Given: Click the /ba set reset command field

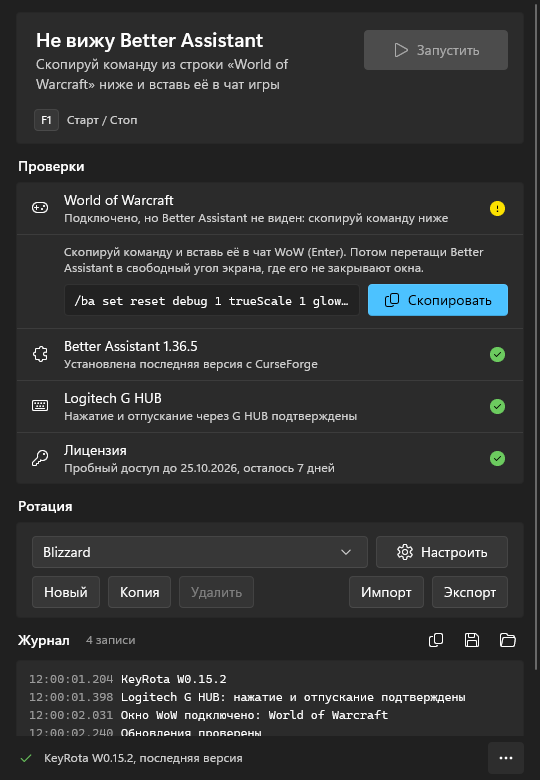Looking at the screenshot, I should (212, 300).
